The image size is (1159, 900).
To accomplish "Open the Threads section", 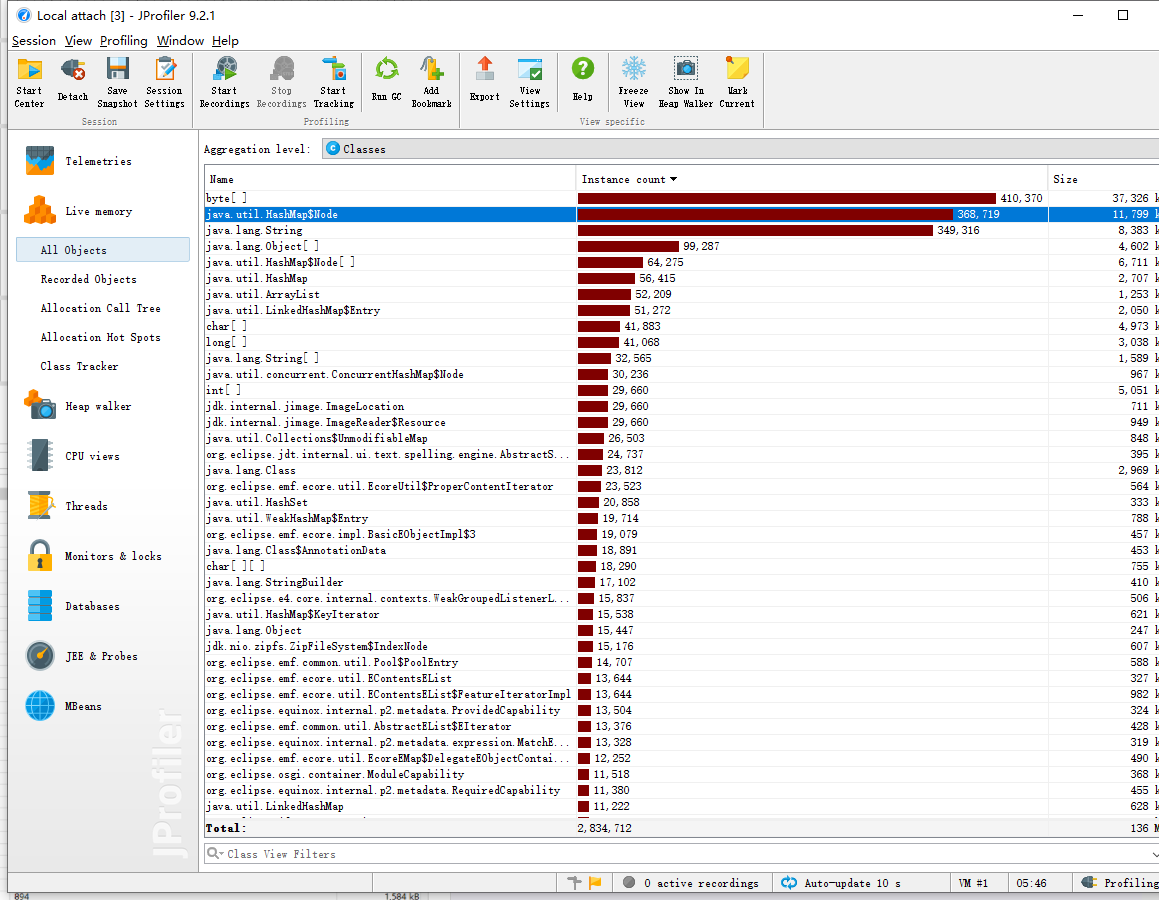I will [67, 506].
